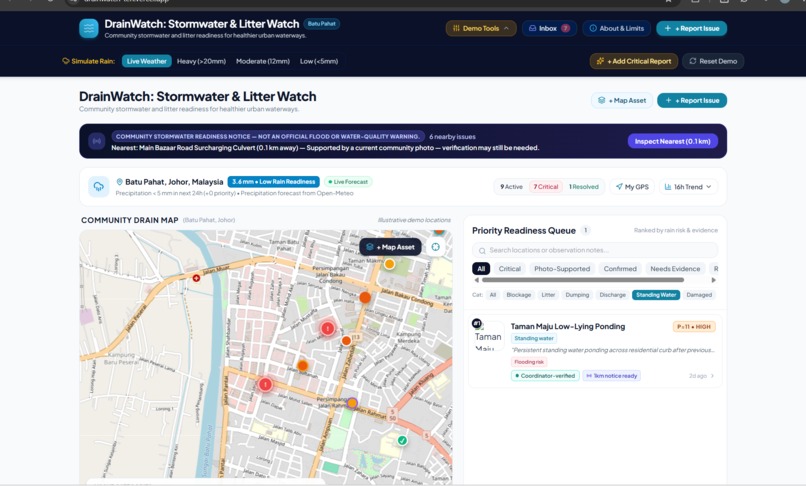
Task: Open Taman Maju Low-Lying Ponding item
Action: (595, 350)
